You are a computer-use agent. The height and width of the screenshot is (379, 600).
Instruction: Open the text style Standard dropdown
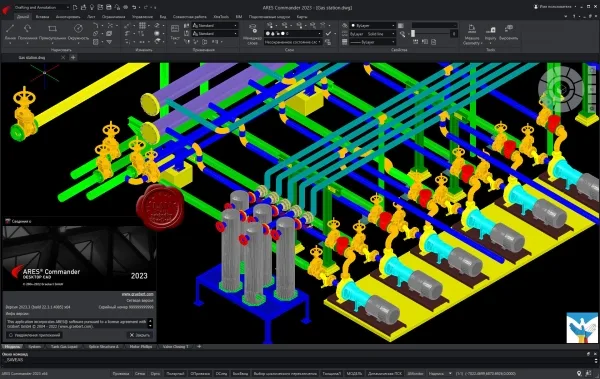pos(215,26)
